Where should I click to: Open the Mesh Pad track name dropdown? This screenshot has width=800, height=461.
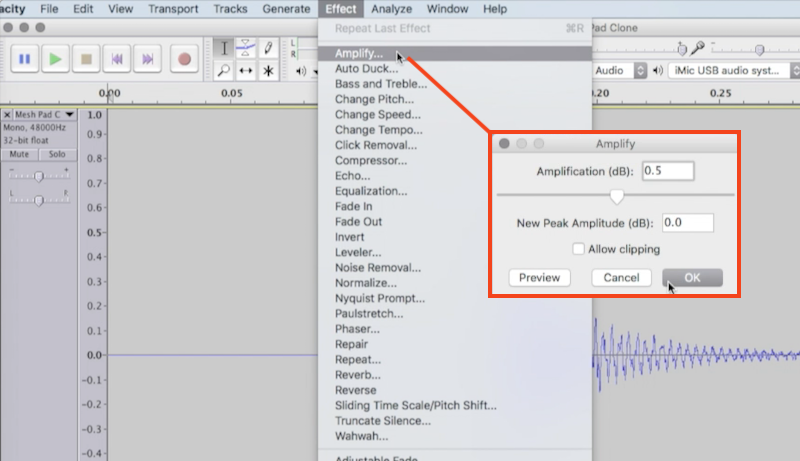pos(69,115)
